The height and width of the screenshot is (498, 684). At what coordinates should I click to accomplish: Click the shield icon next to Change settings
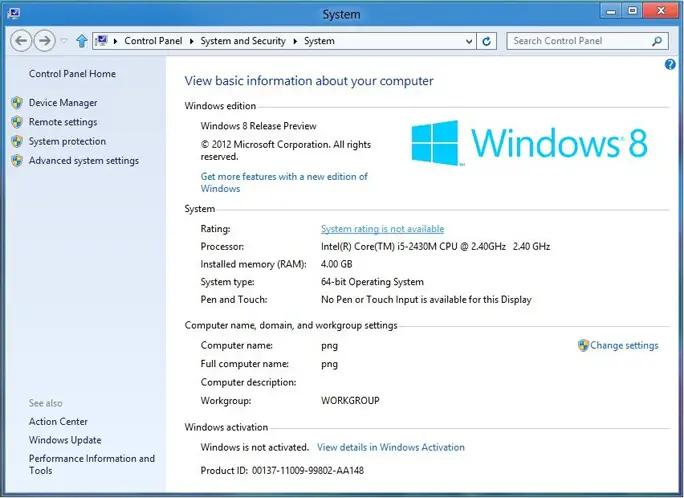583,345
